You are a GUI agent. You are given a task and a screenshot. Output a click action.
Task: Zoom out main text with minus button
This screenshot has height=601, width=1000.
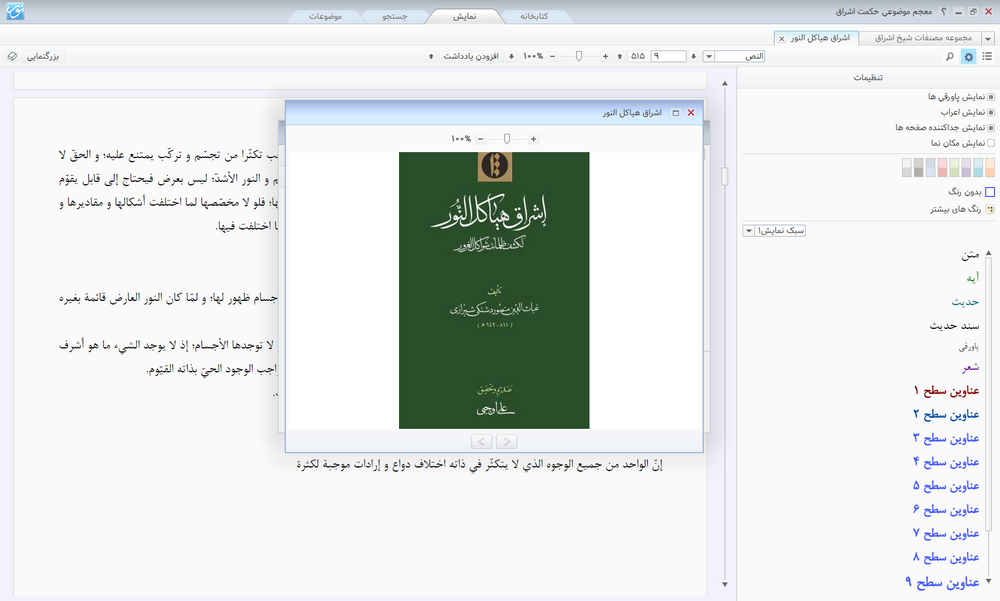pos(552,57)
